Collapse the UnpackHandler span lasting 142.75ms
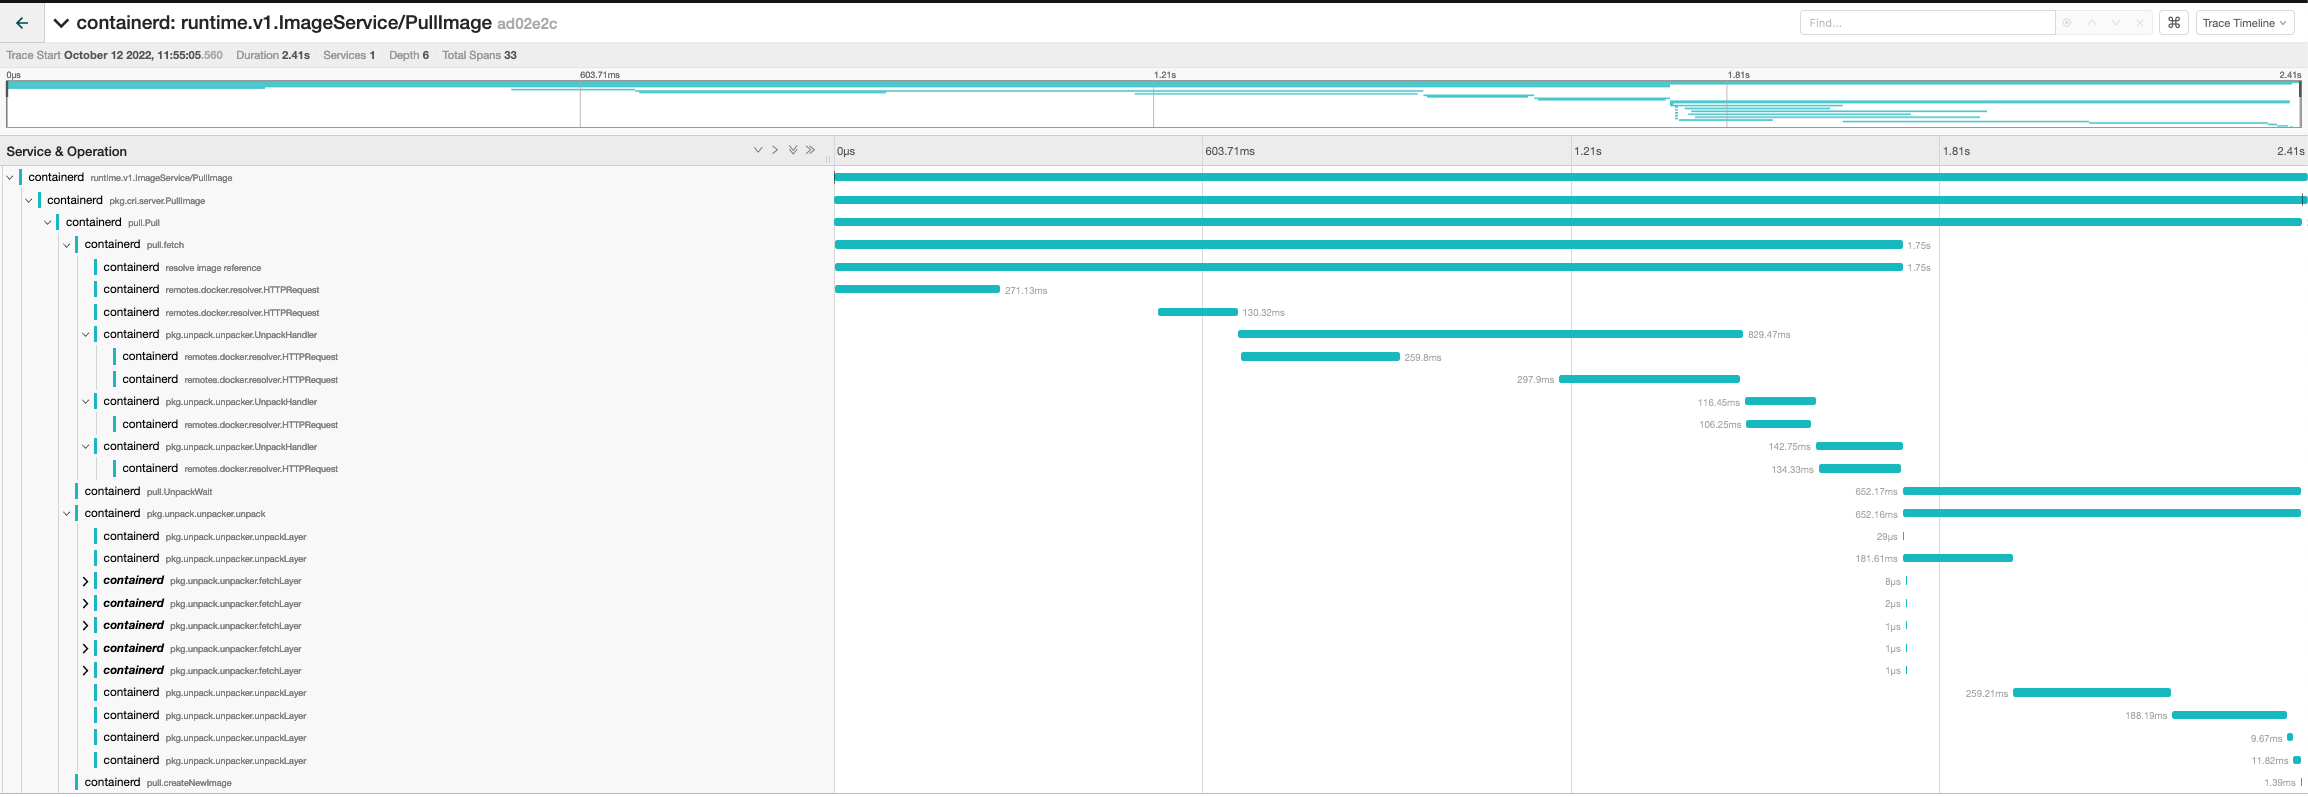Screen dimensions: 2308x797 (x=86, y=446)
